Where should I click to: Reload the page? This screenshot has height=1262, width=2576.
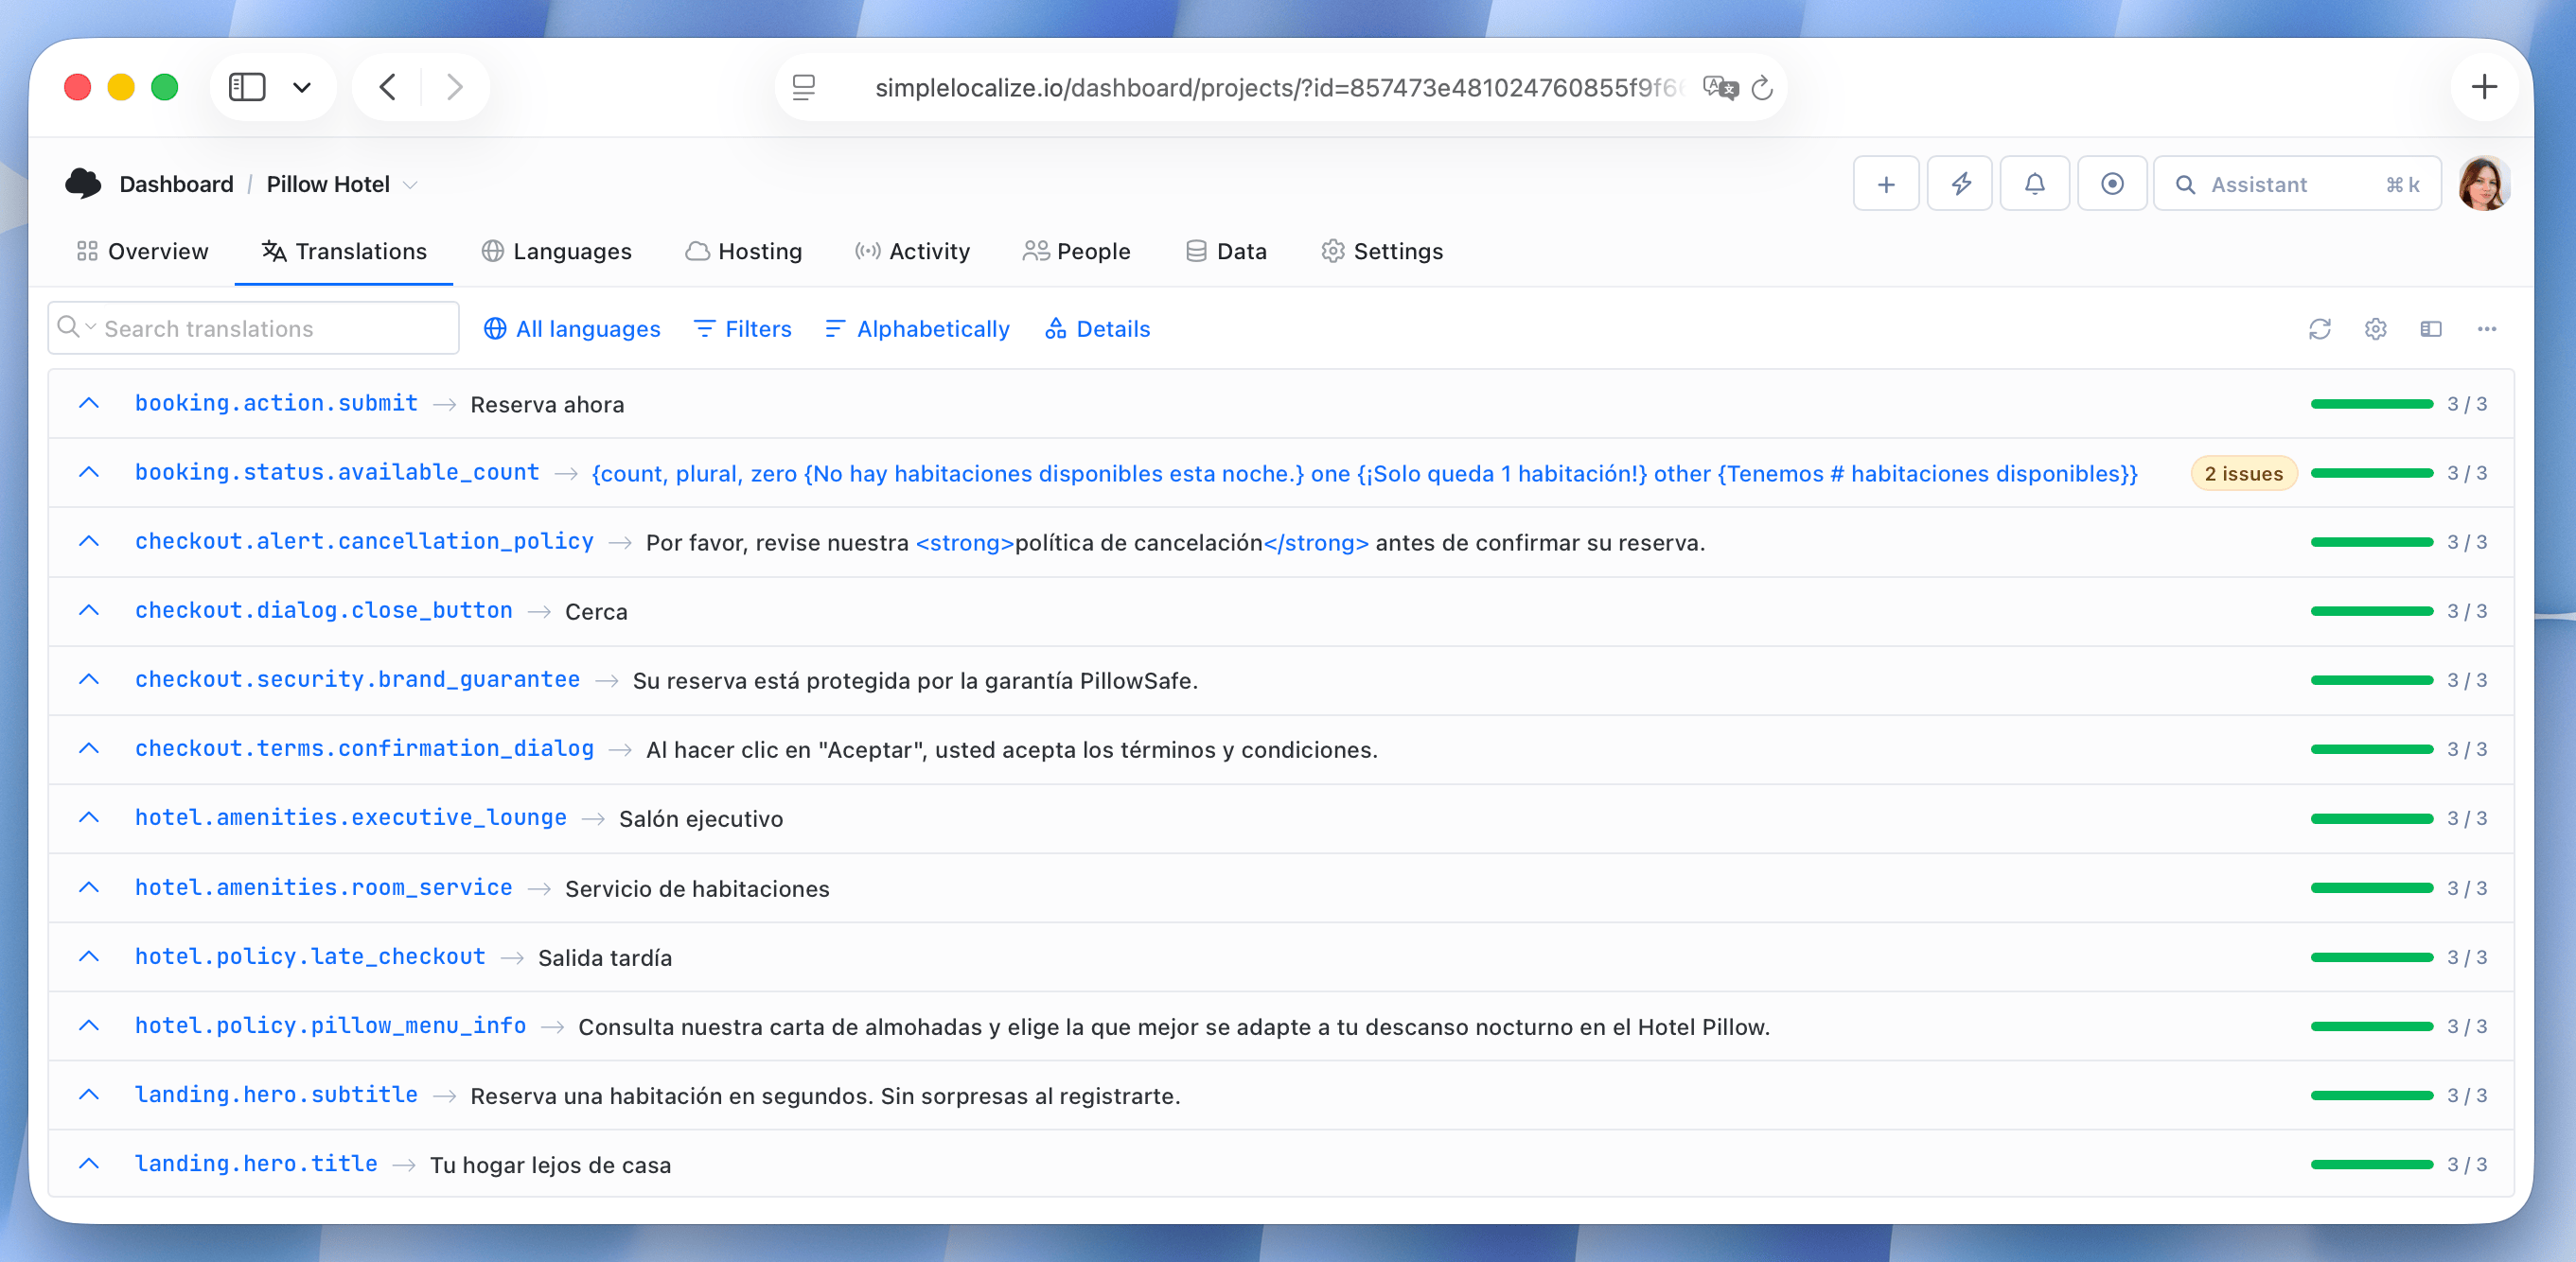coord(1762,88)
